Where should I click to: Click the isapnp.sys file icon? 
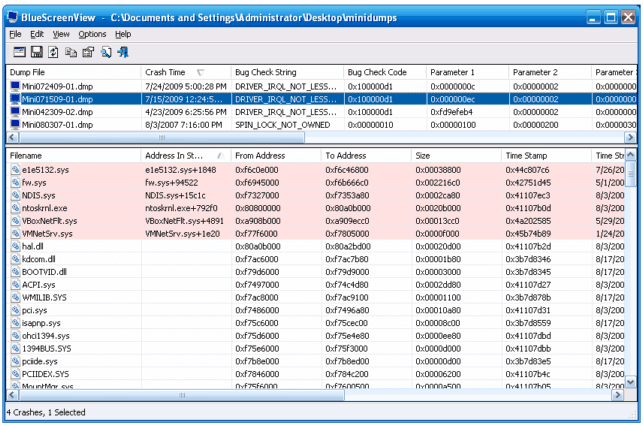16,323
